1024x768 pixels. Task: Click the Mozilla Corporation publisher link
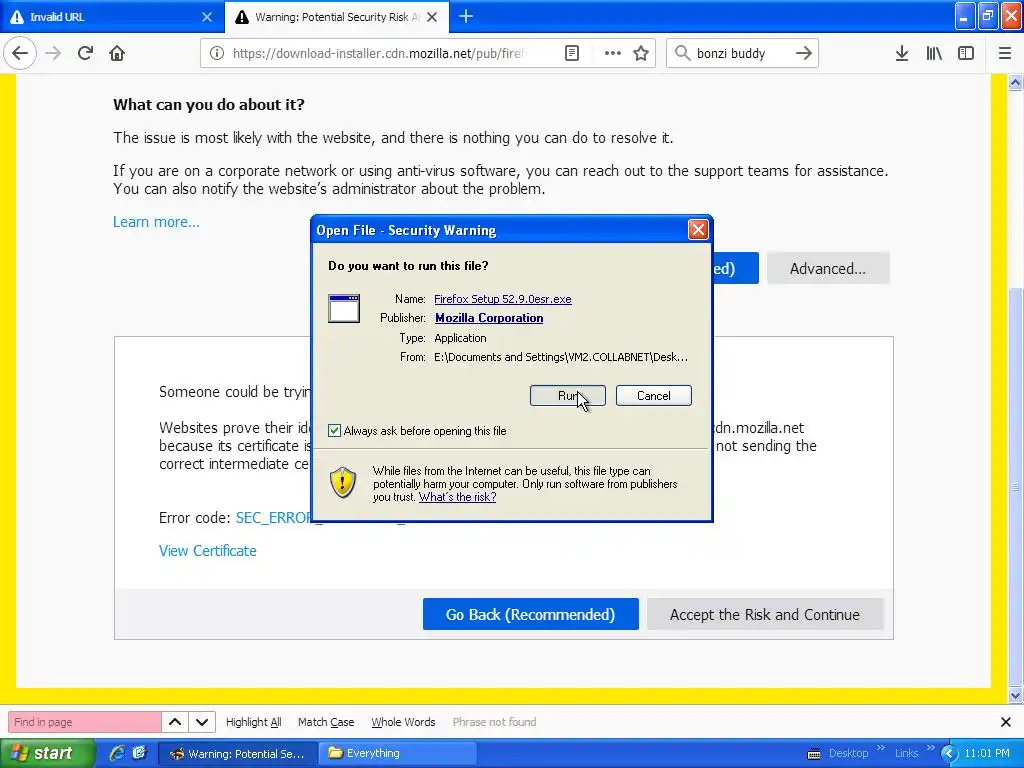click(489, 317)
